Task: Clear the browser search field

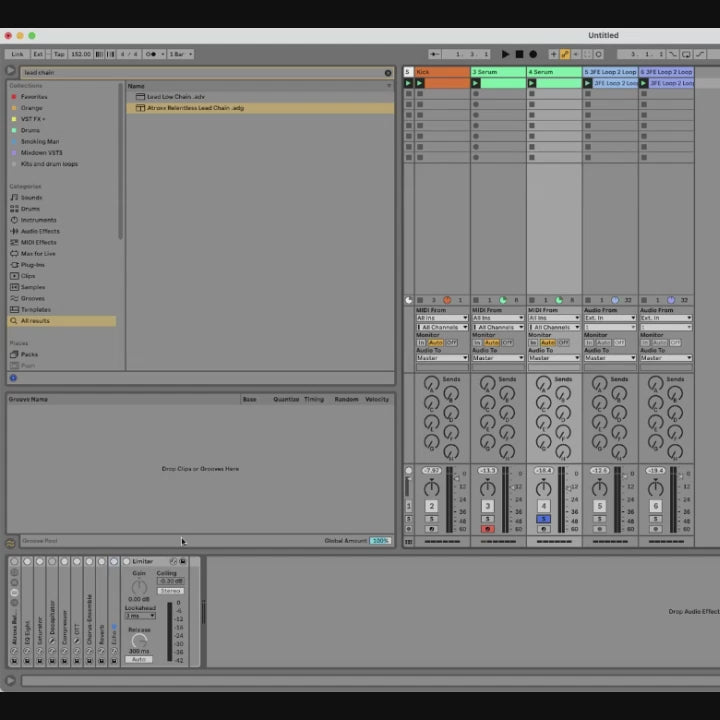Action: point(388,72)
